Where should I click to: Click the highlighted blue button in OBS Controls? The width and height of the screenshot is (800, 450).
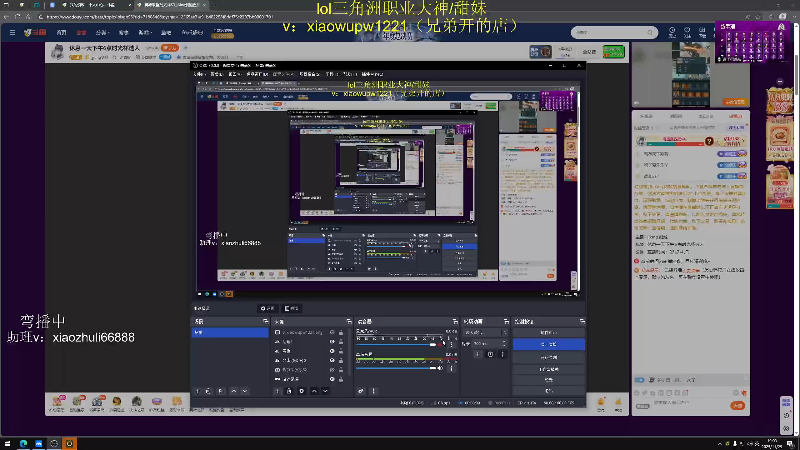coord(548,344)
